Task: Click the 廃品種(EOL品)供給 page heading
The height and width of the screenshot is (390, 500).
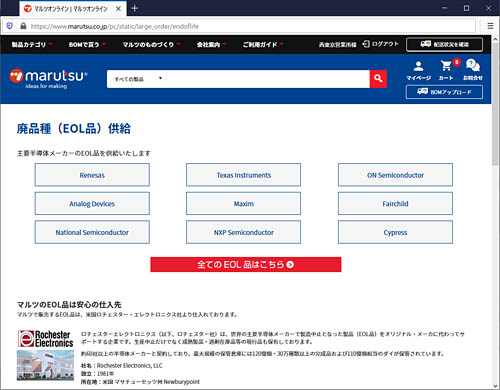Action: click(x=74, y=128)
